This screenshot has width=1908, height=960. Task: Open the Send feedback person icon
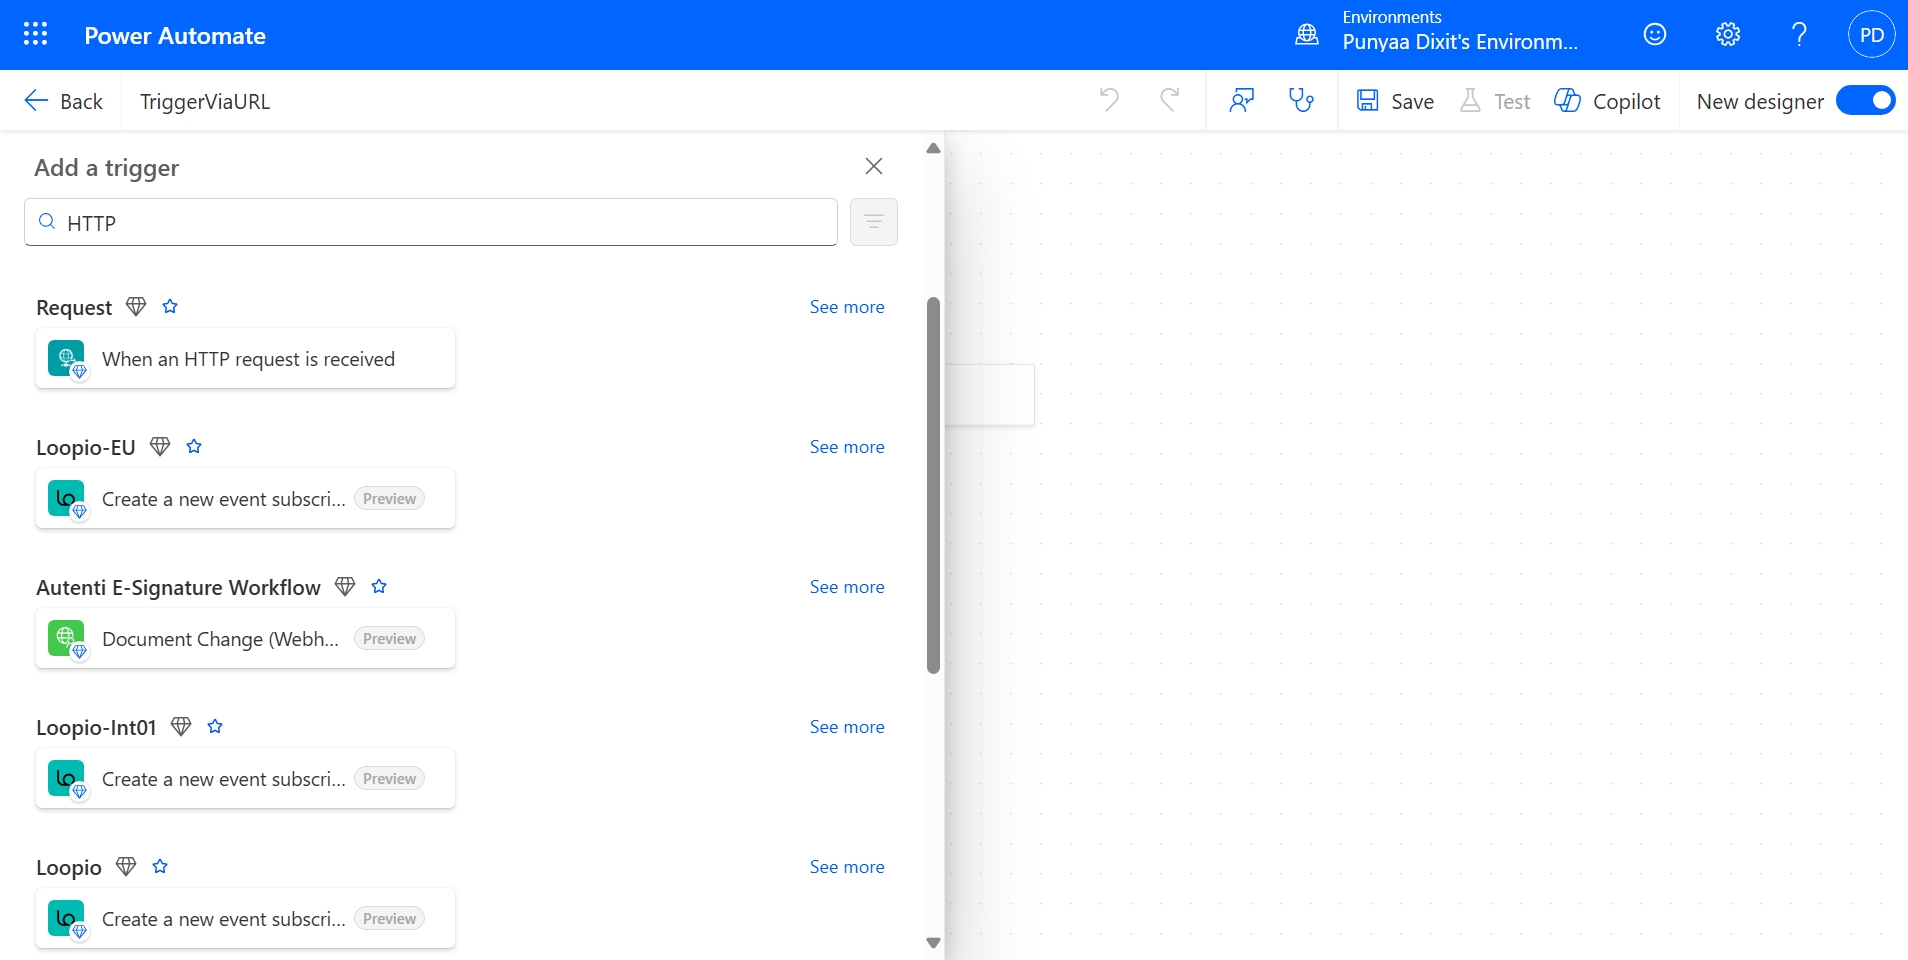tap(1242, 100)
